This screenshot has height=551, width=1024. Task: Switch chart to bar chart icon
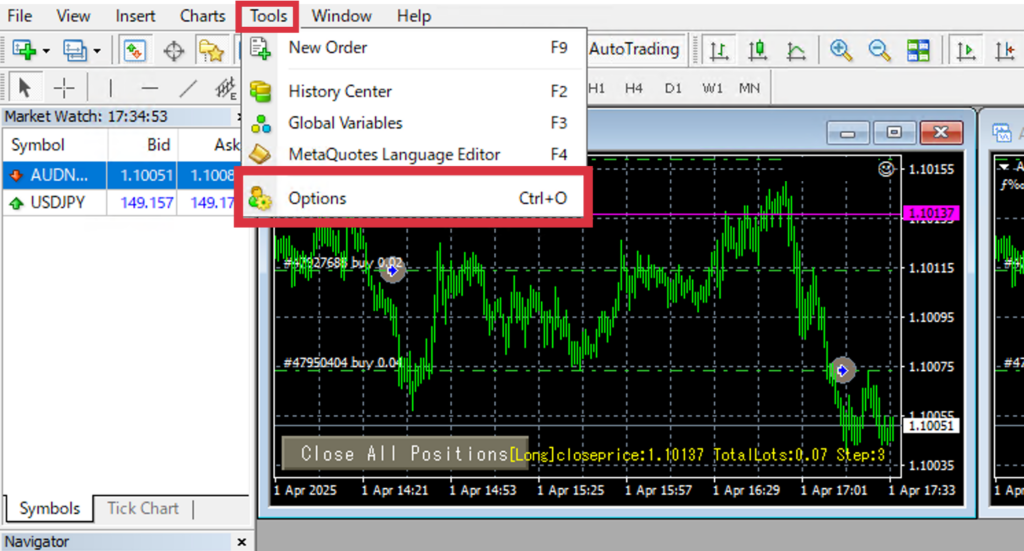point(719,50)
